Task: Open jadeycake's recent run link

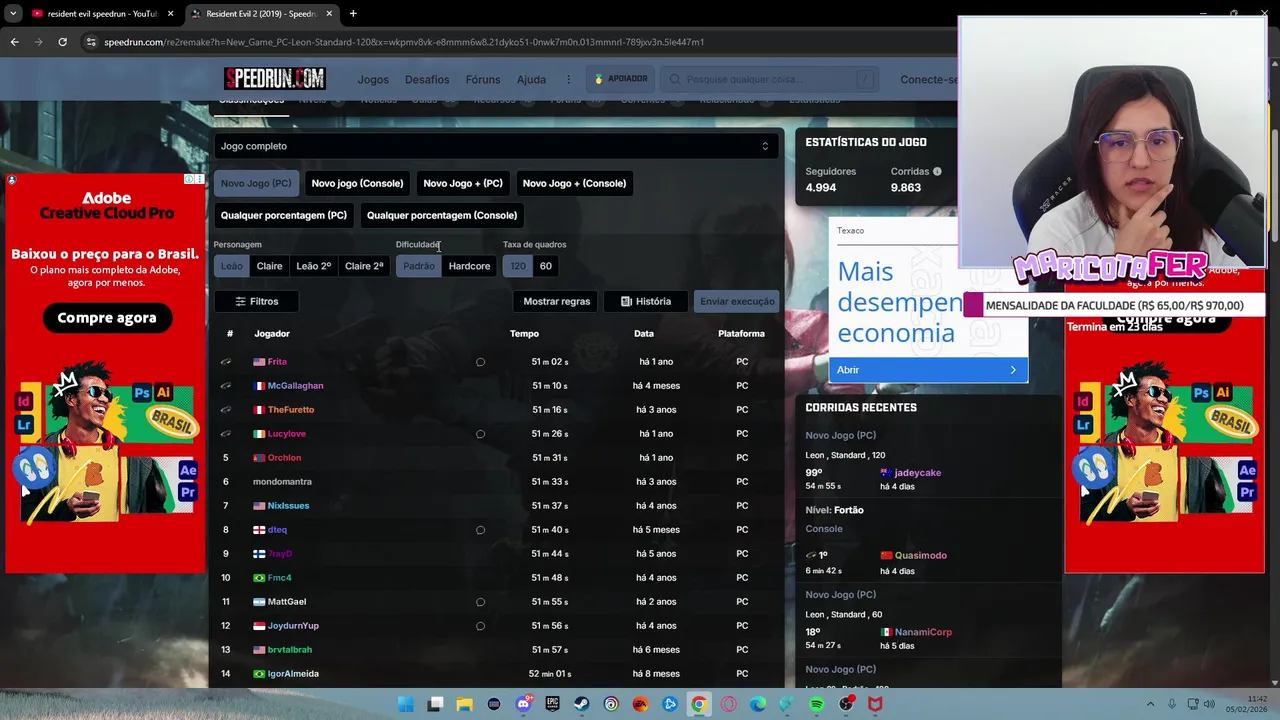Action: (x=917, y=473)
